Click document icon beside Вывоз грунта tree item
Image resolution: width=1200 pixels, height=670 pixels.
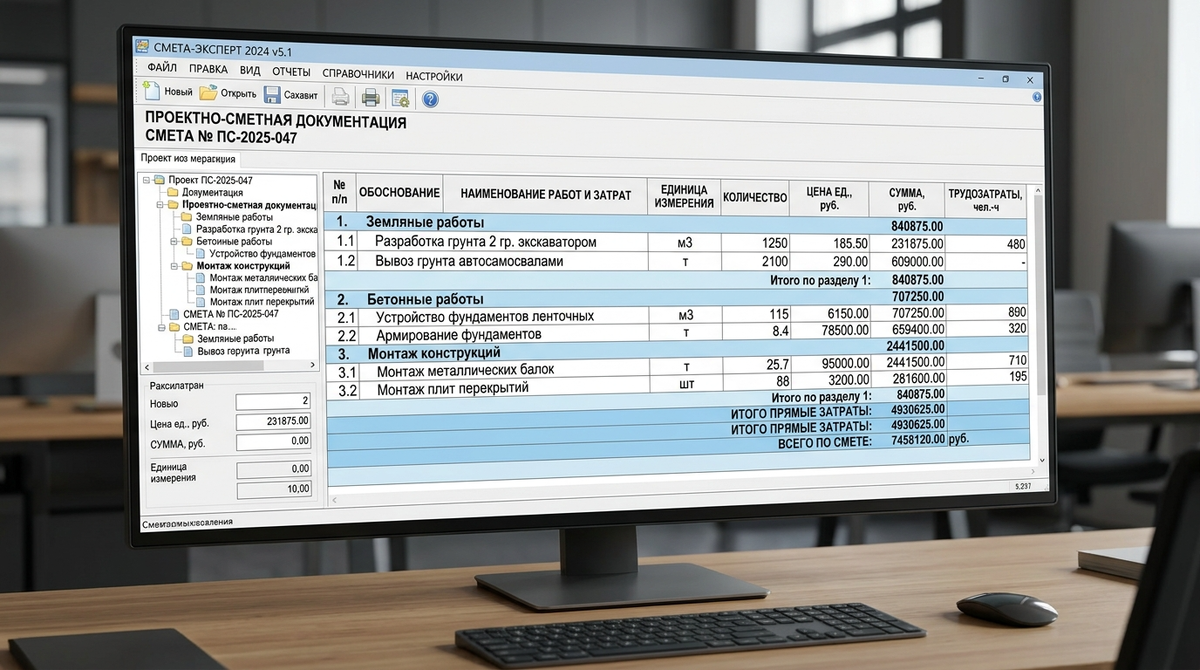pyautogui.click(x=187, y=350)
